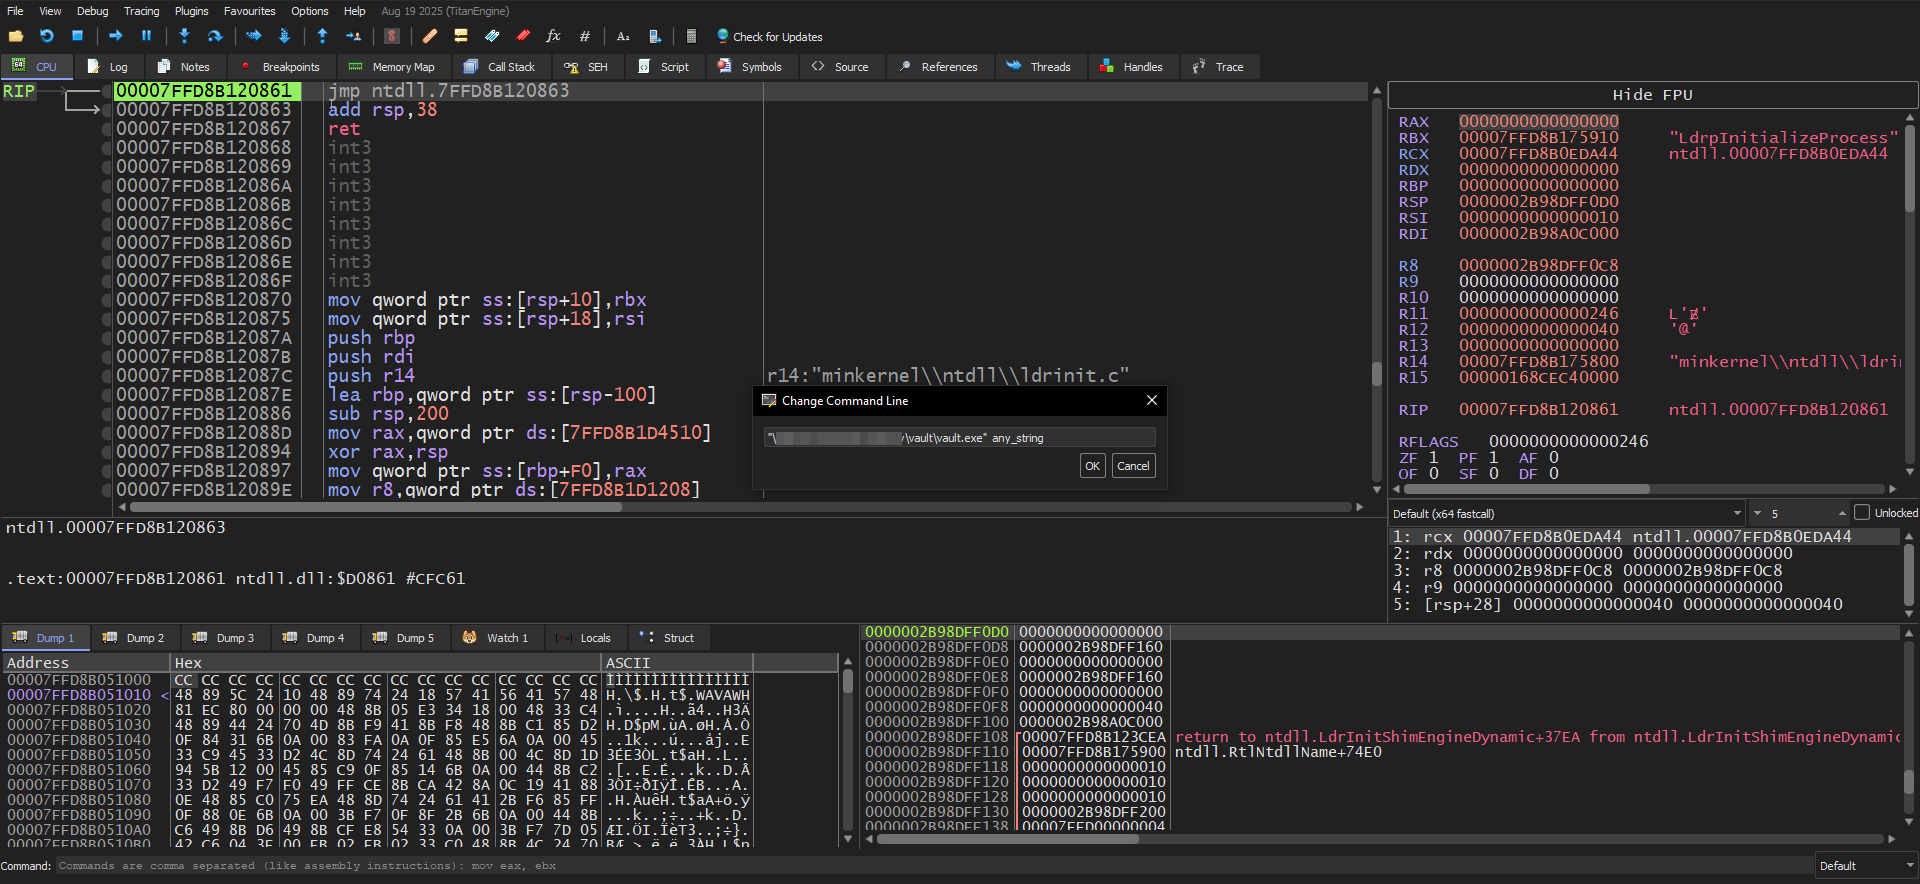
Task: Open the Watch 1 tab
Action: tap(496, 638)
